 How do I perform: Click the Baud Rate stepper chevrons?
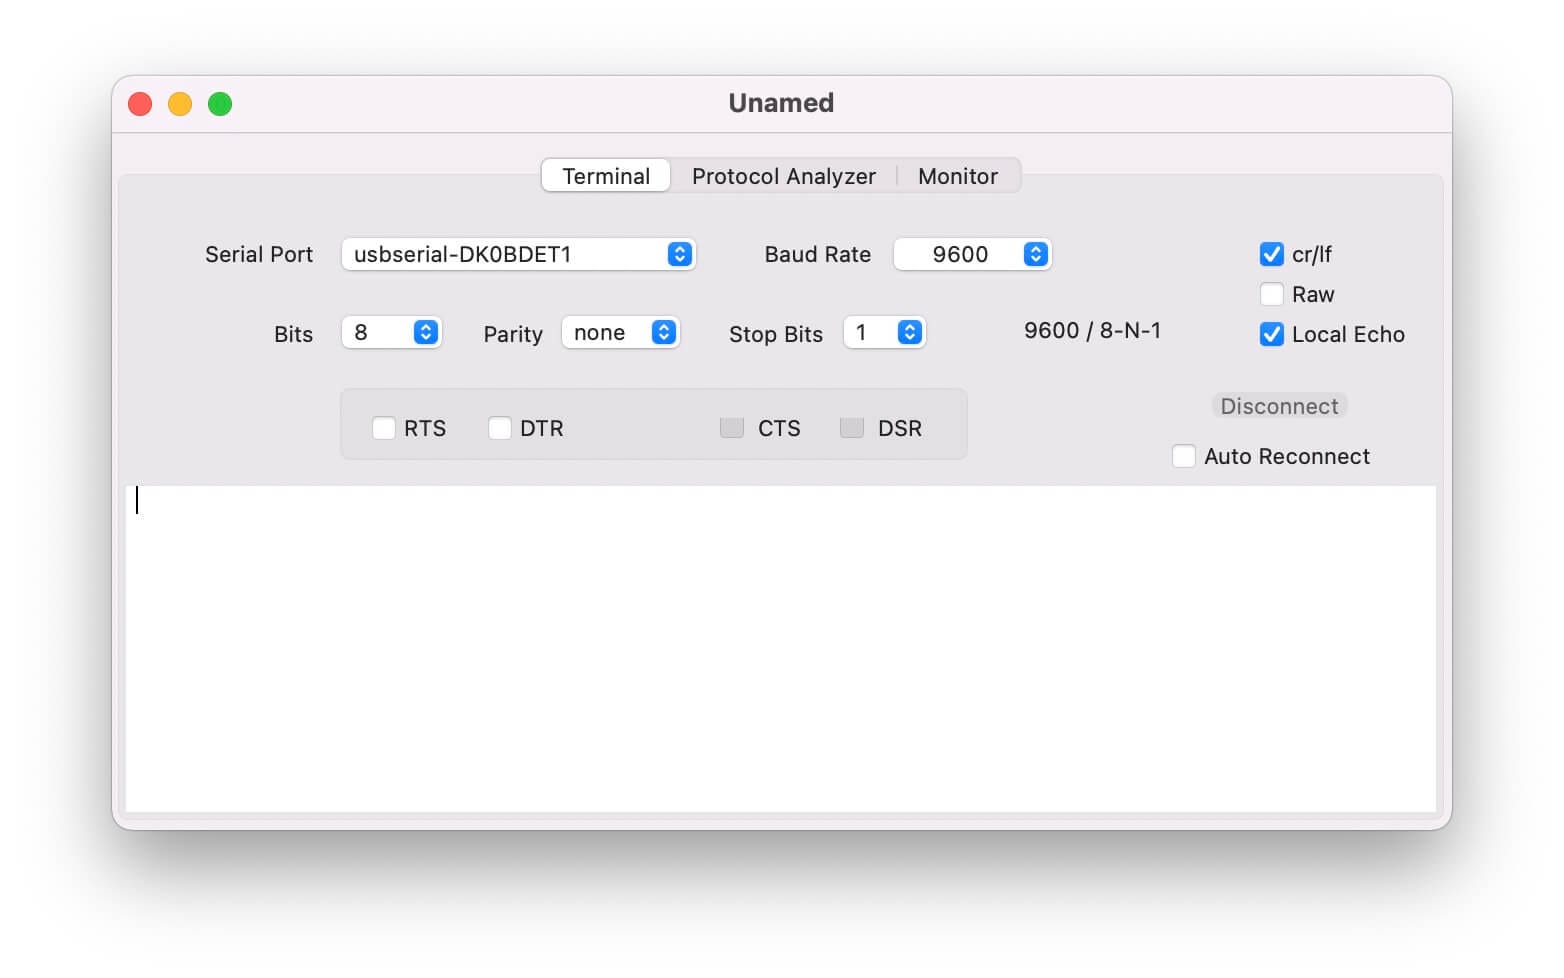pyautogui.click(x=1035, y=254)
